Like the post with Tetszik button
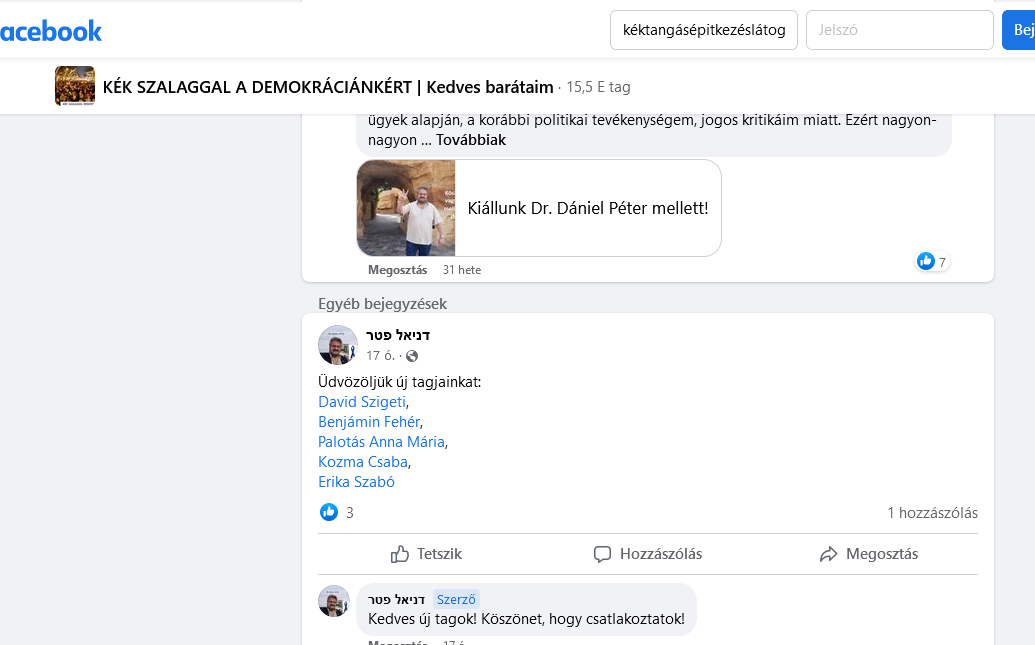Screen dimensions: 1035x645 tap(426, 554)
